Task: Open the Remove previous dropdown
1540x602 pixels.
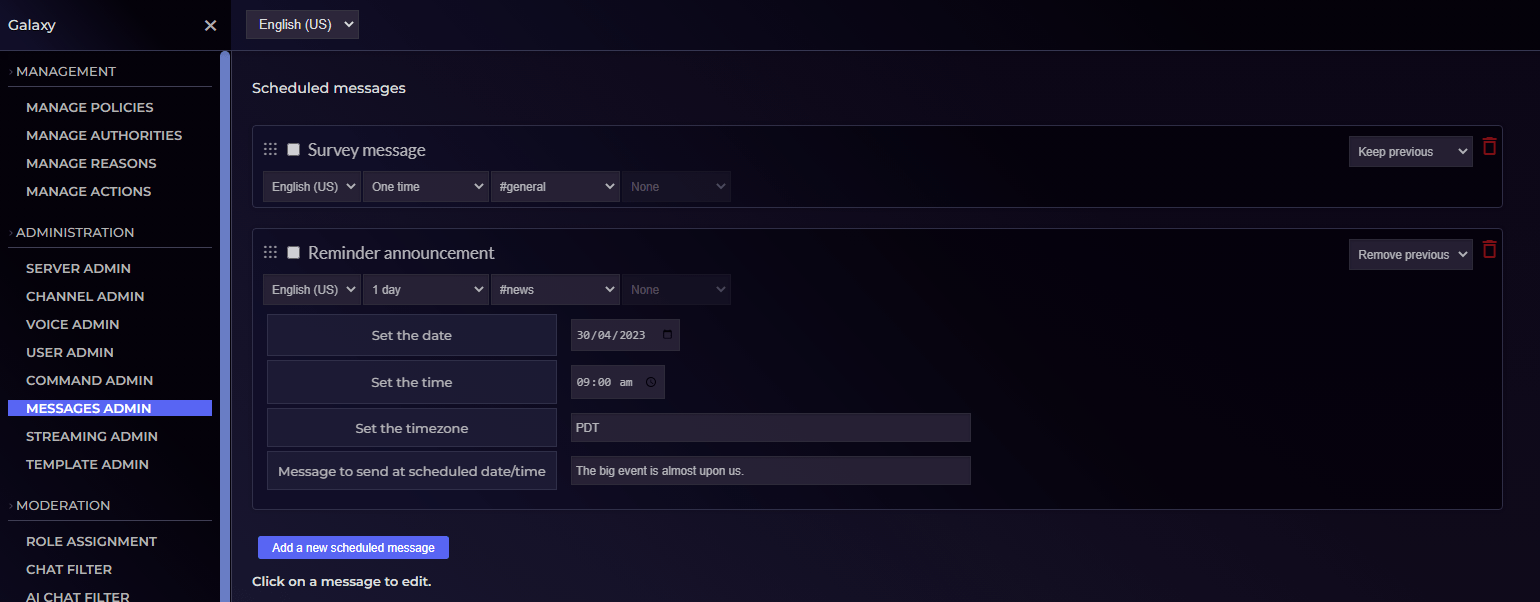Action: [x=1410, y=255]
